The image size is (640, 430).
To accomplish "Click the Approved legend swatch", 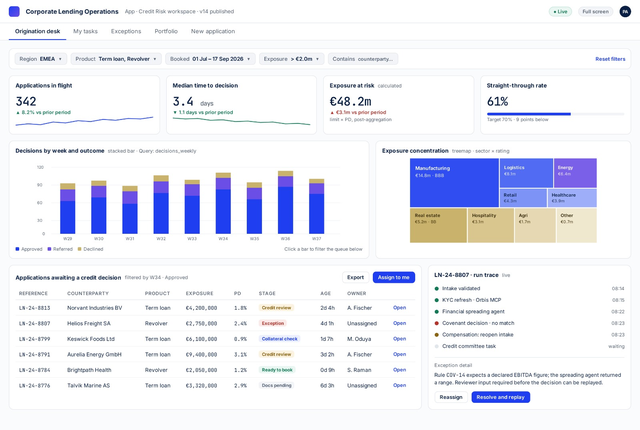I will pyautogui.click(x=17, y=249).
